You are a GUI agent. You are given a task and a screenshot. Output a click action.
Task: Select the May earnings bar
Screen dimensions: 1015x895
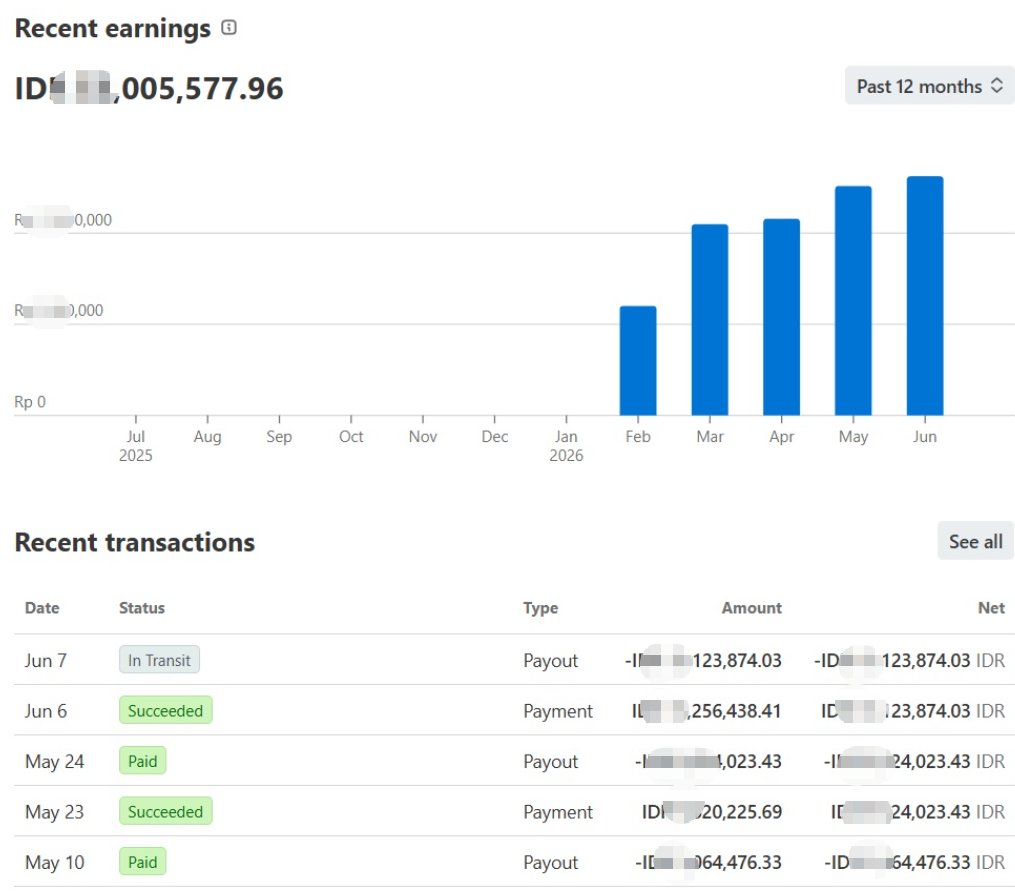(x=853, y=301)
